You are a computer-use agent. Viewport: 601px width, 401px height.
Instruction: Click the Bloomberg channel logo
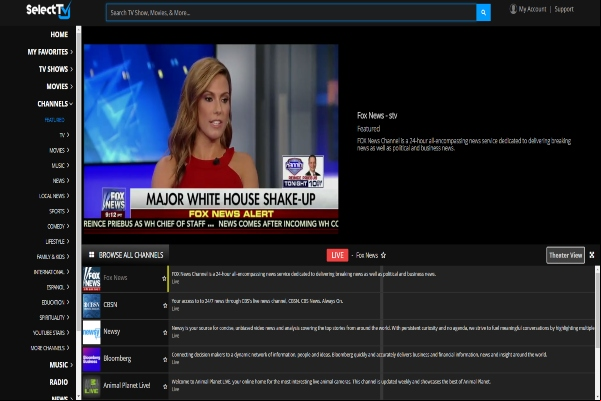tap(92, 359)
